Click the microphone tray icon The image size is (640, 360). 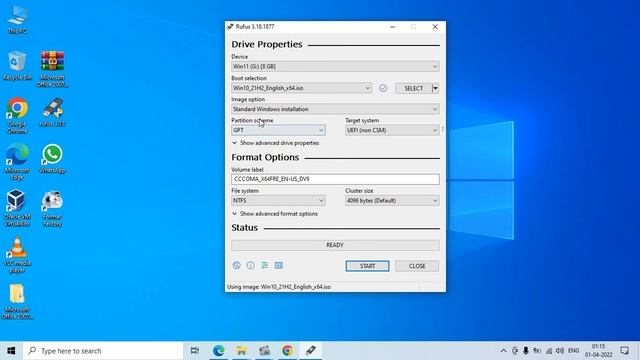526,351
